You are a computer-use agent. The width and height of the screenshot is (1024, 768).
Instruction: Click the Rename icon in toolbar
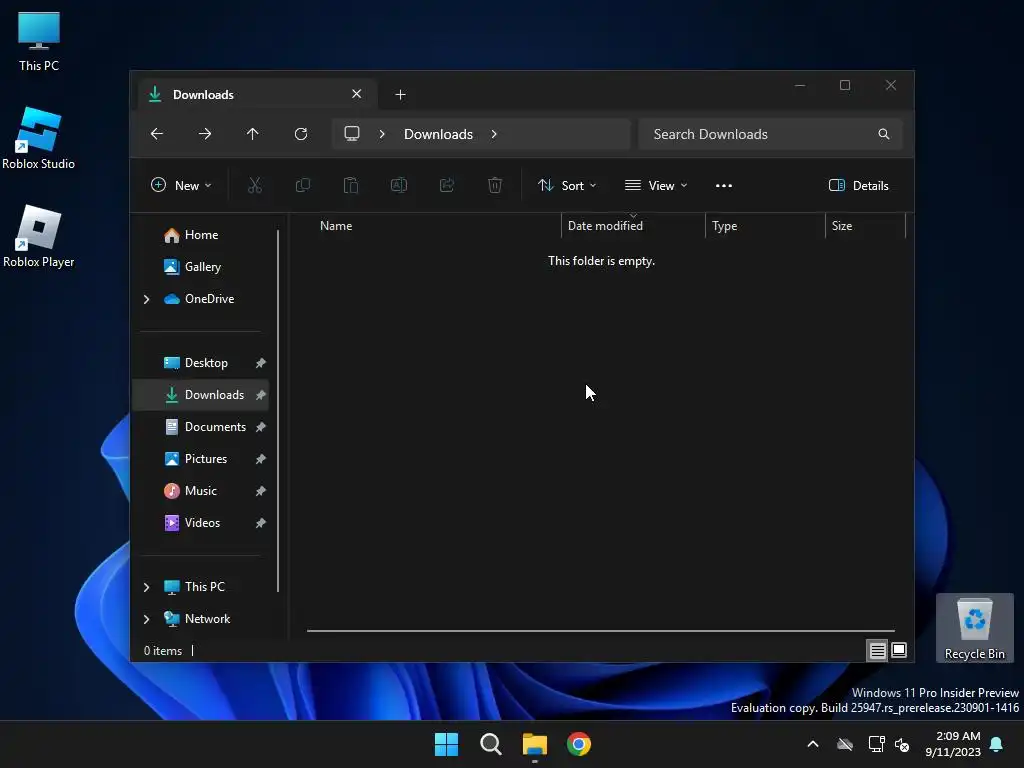point(398,185)
